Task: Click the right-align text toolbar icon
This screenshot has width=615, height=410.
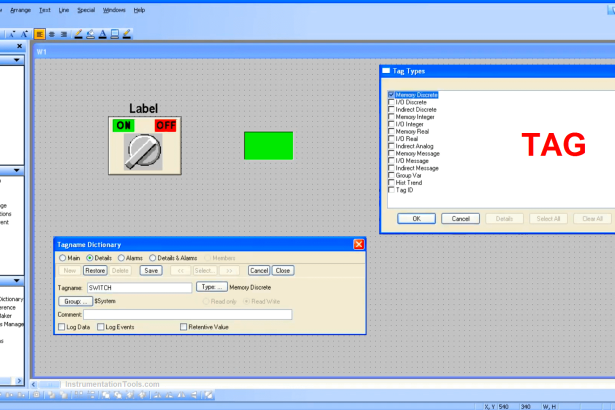Action: pos(64,33)
